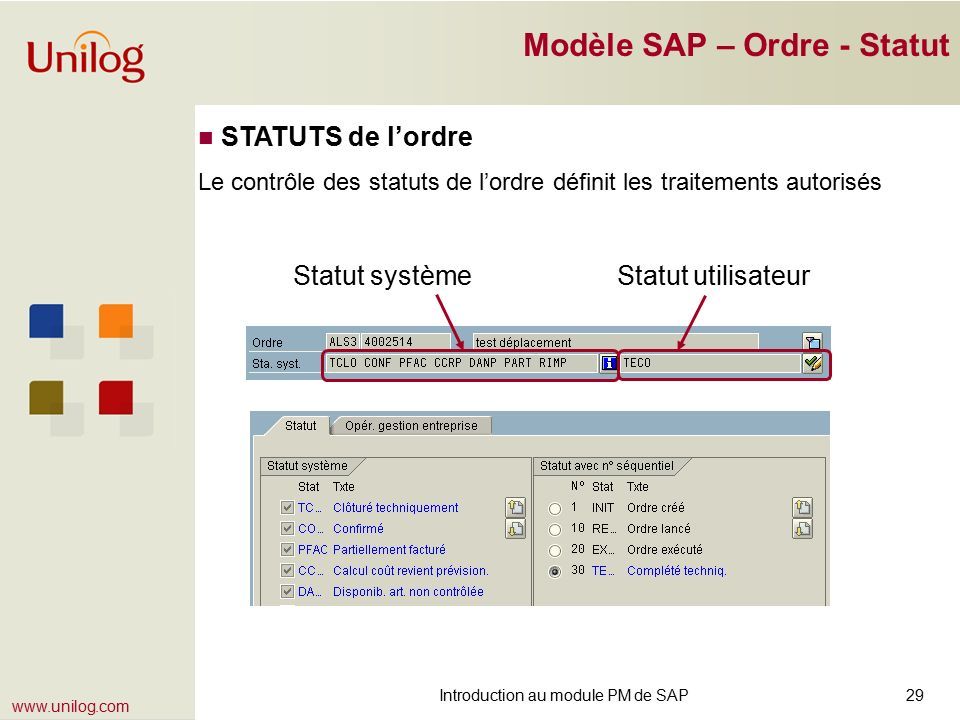Click the Introduction au module PM de SAP footer
This screenshot has height=720, width=960.
tap(564, 696)
